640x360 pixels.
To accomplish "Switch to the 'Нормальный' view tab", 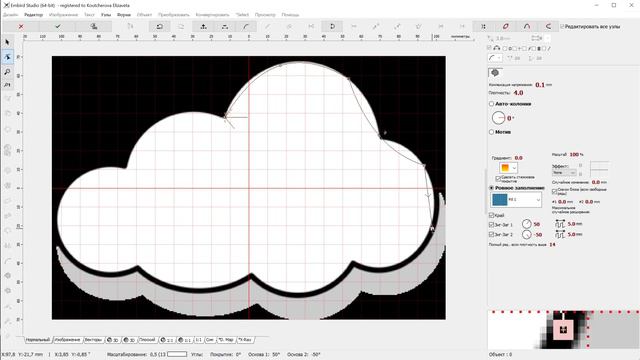I will click(x=38, y=340).
